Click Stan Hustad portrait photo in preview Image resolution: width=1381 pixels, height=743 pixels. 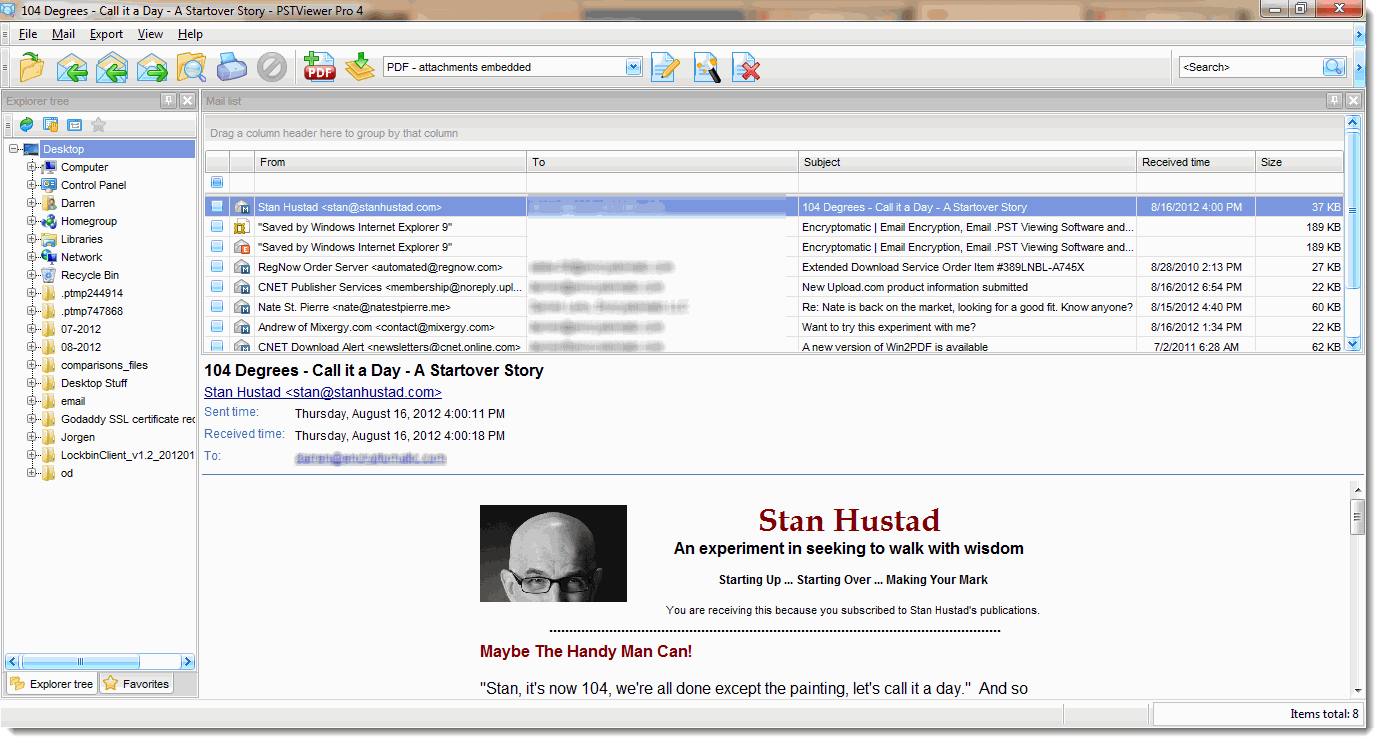(553, 553)
